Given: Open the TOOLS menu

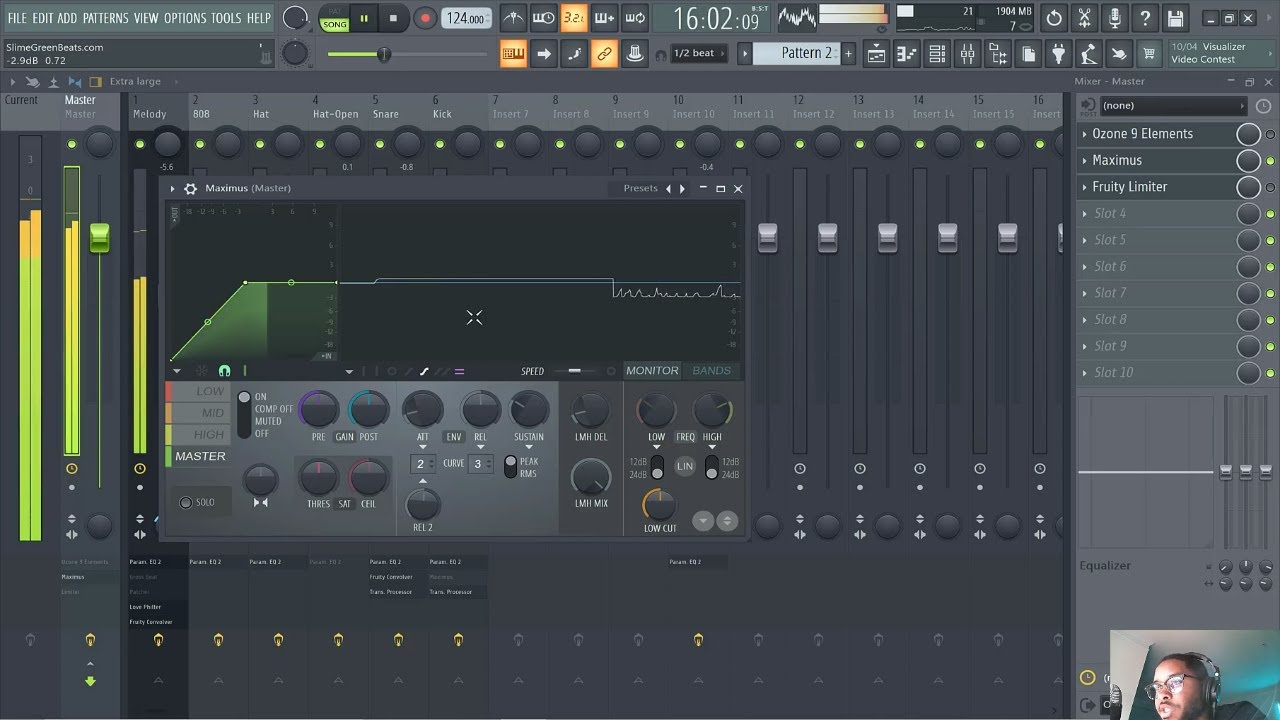Looking at the screenshot, I should pos(226,18).
